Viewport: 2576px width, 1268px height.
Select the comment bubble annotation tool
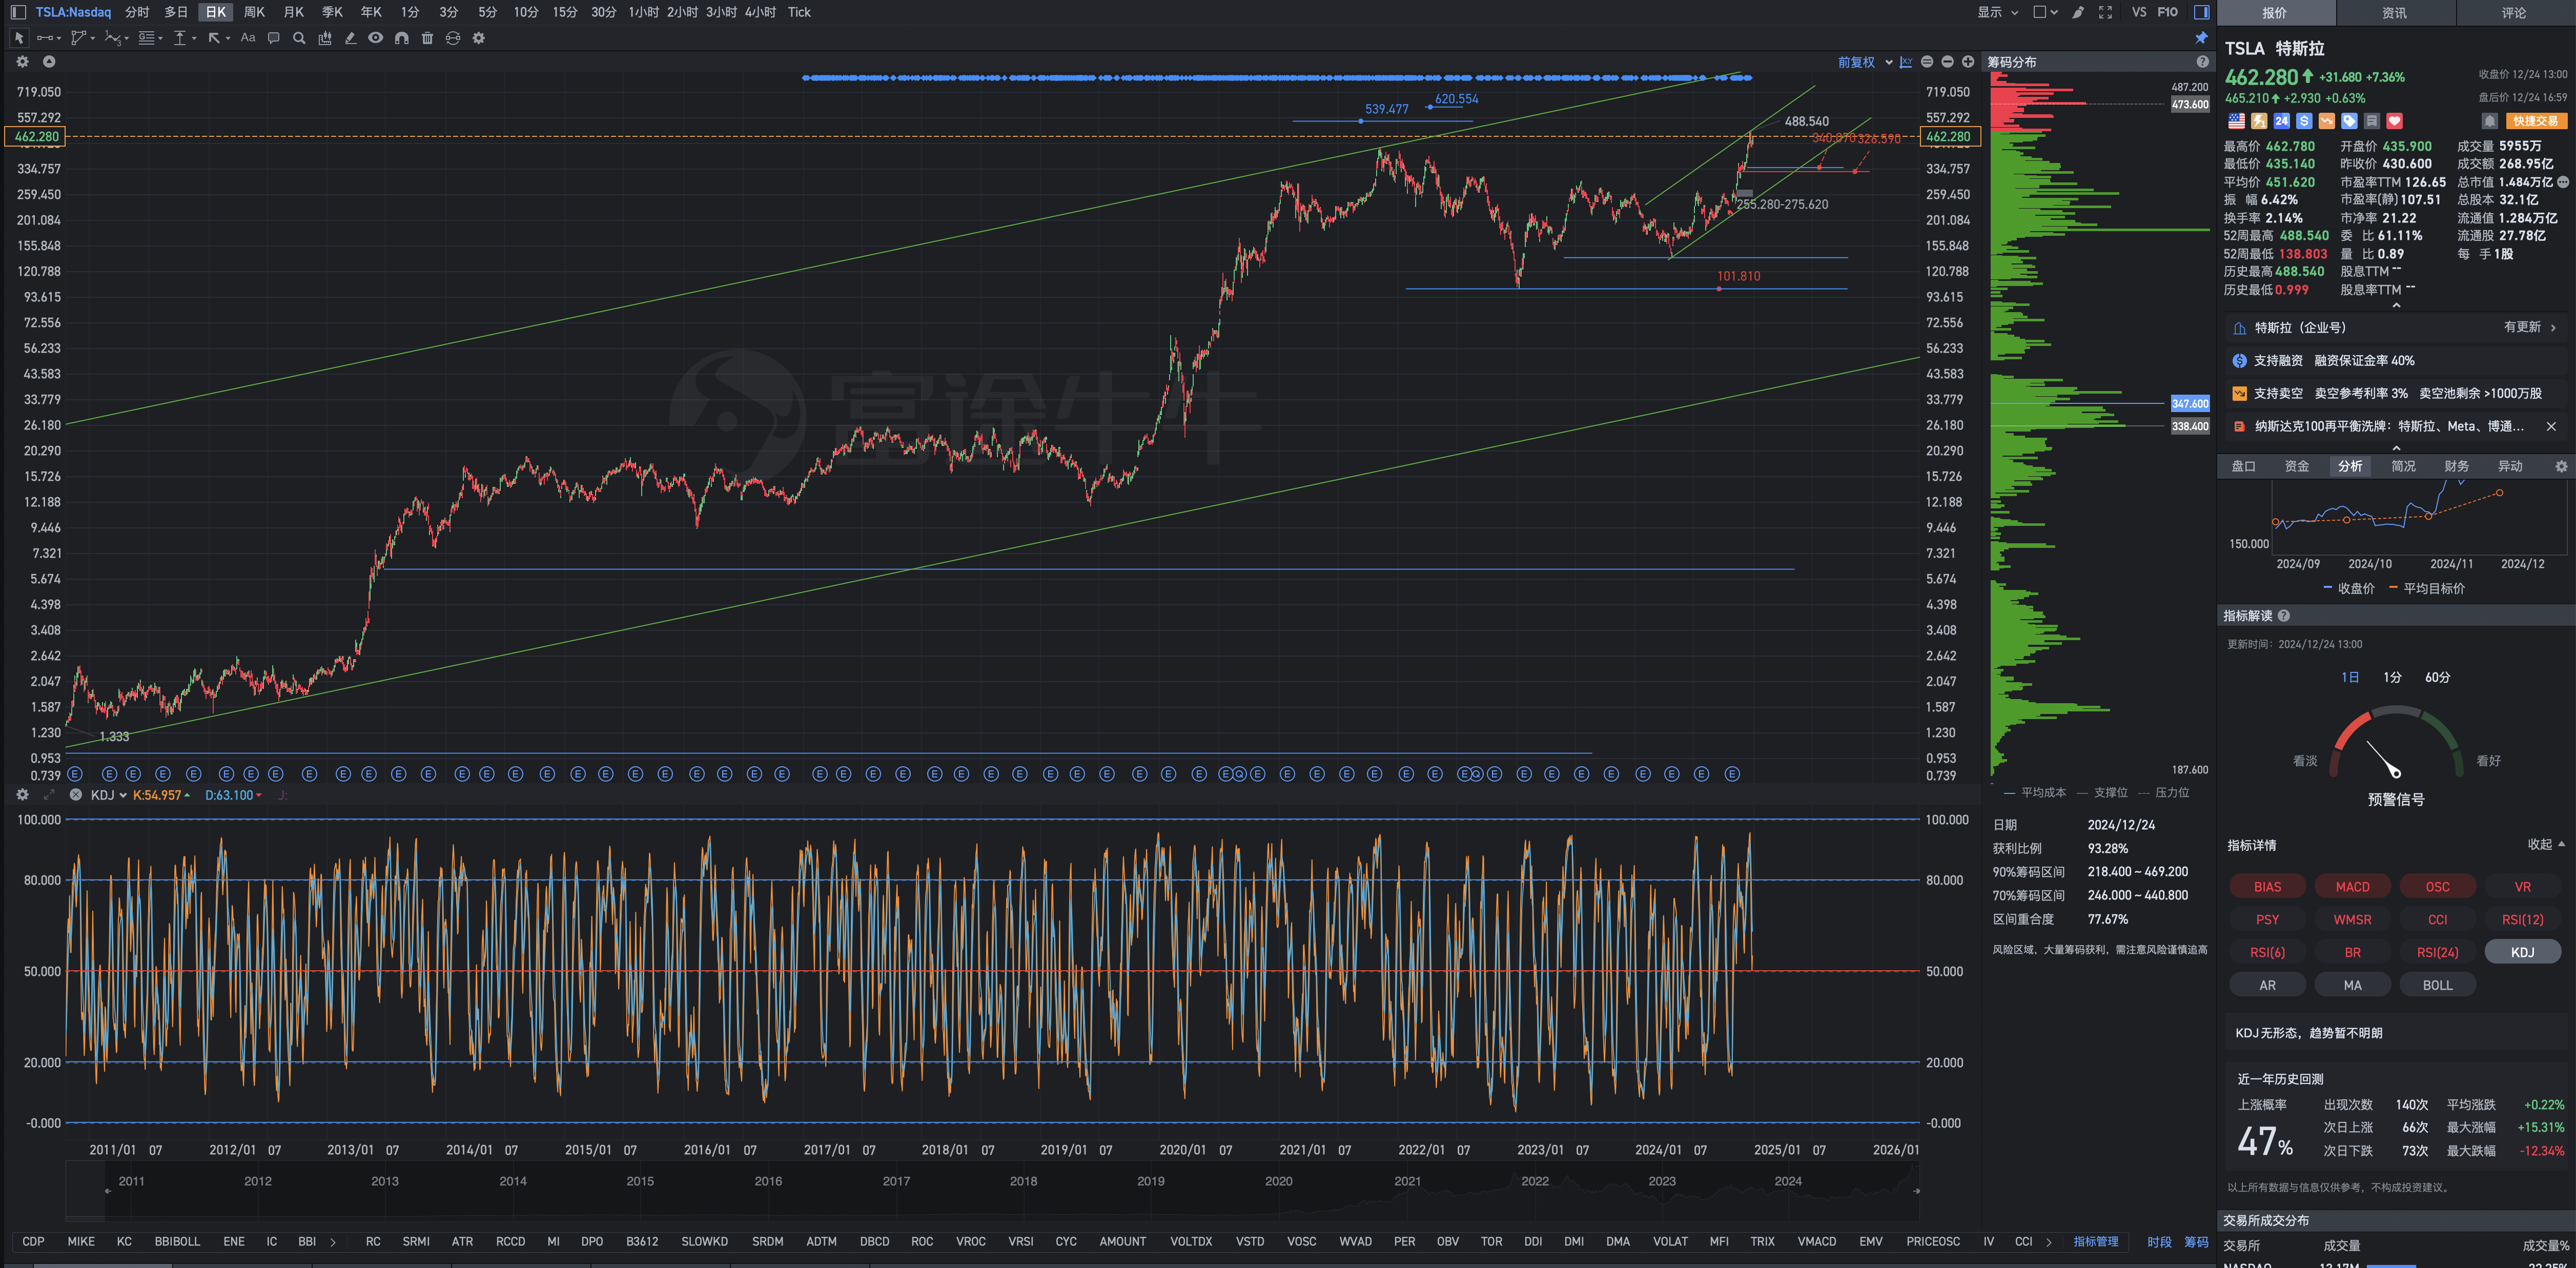273,38
